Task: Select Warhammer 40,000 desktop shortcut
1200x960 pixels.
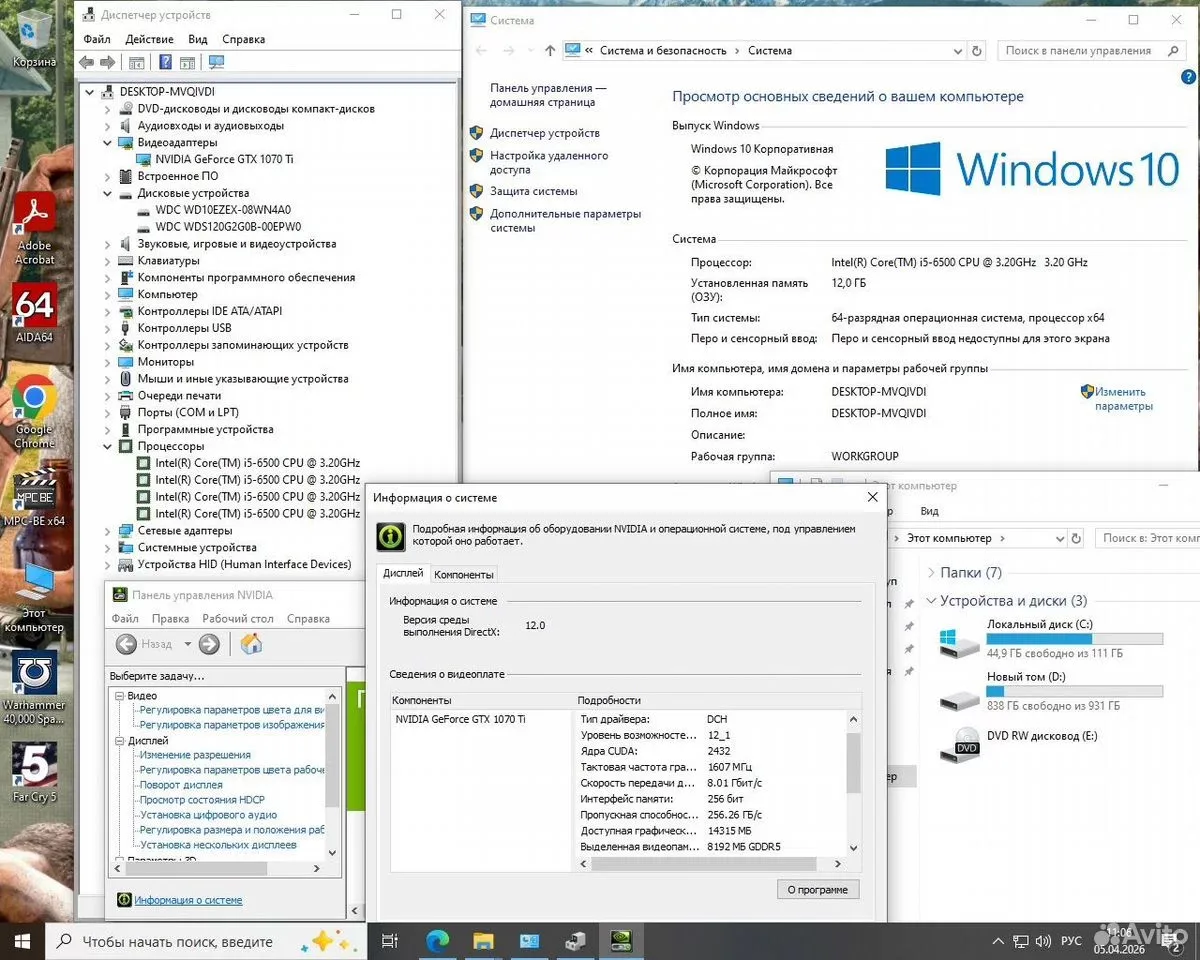Action: tap(34, 687)
